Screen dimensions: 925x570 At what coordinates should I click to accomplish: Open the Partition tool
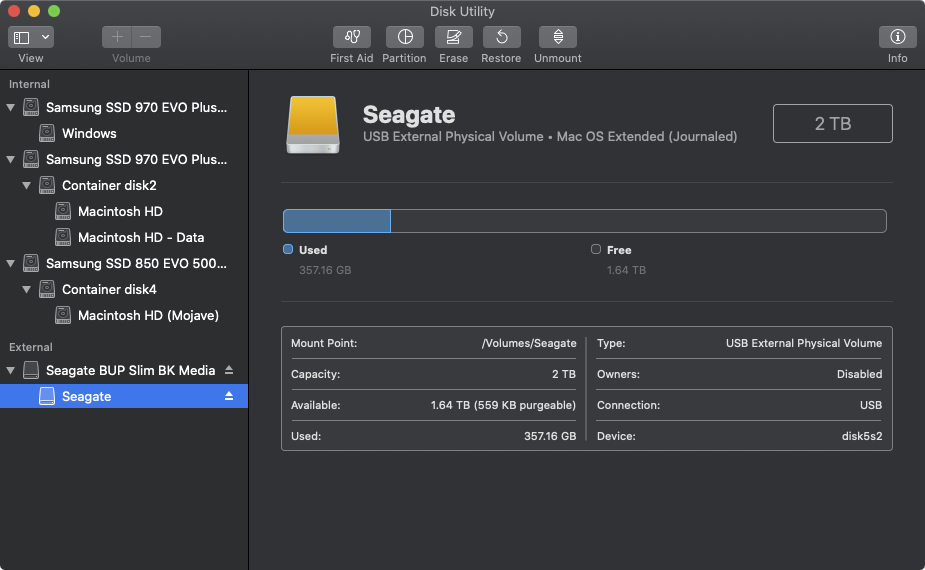coord(404,37)
